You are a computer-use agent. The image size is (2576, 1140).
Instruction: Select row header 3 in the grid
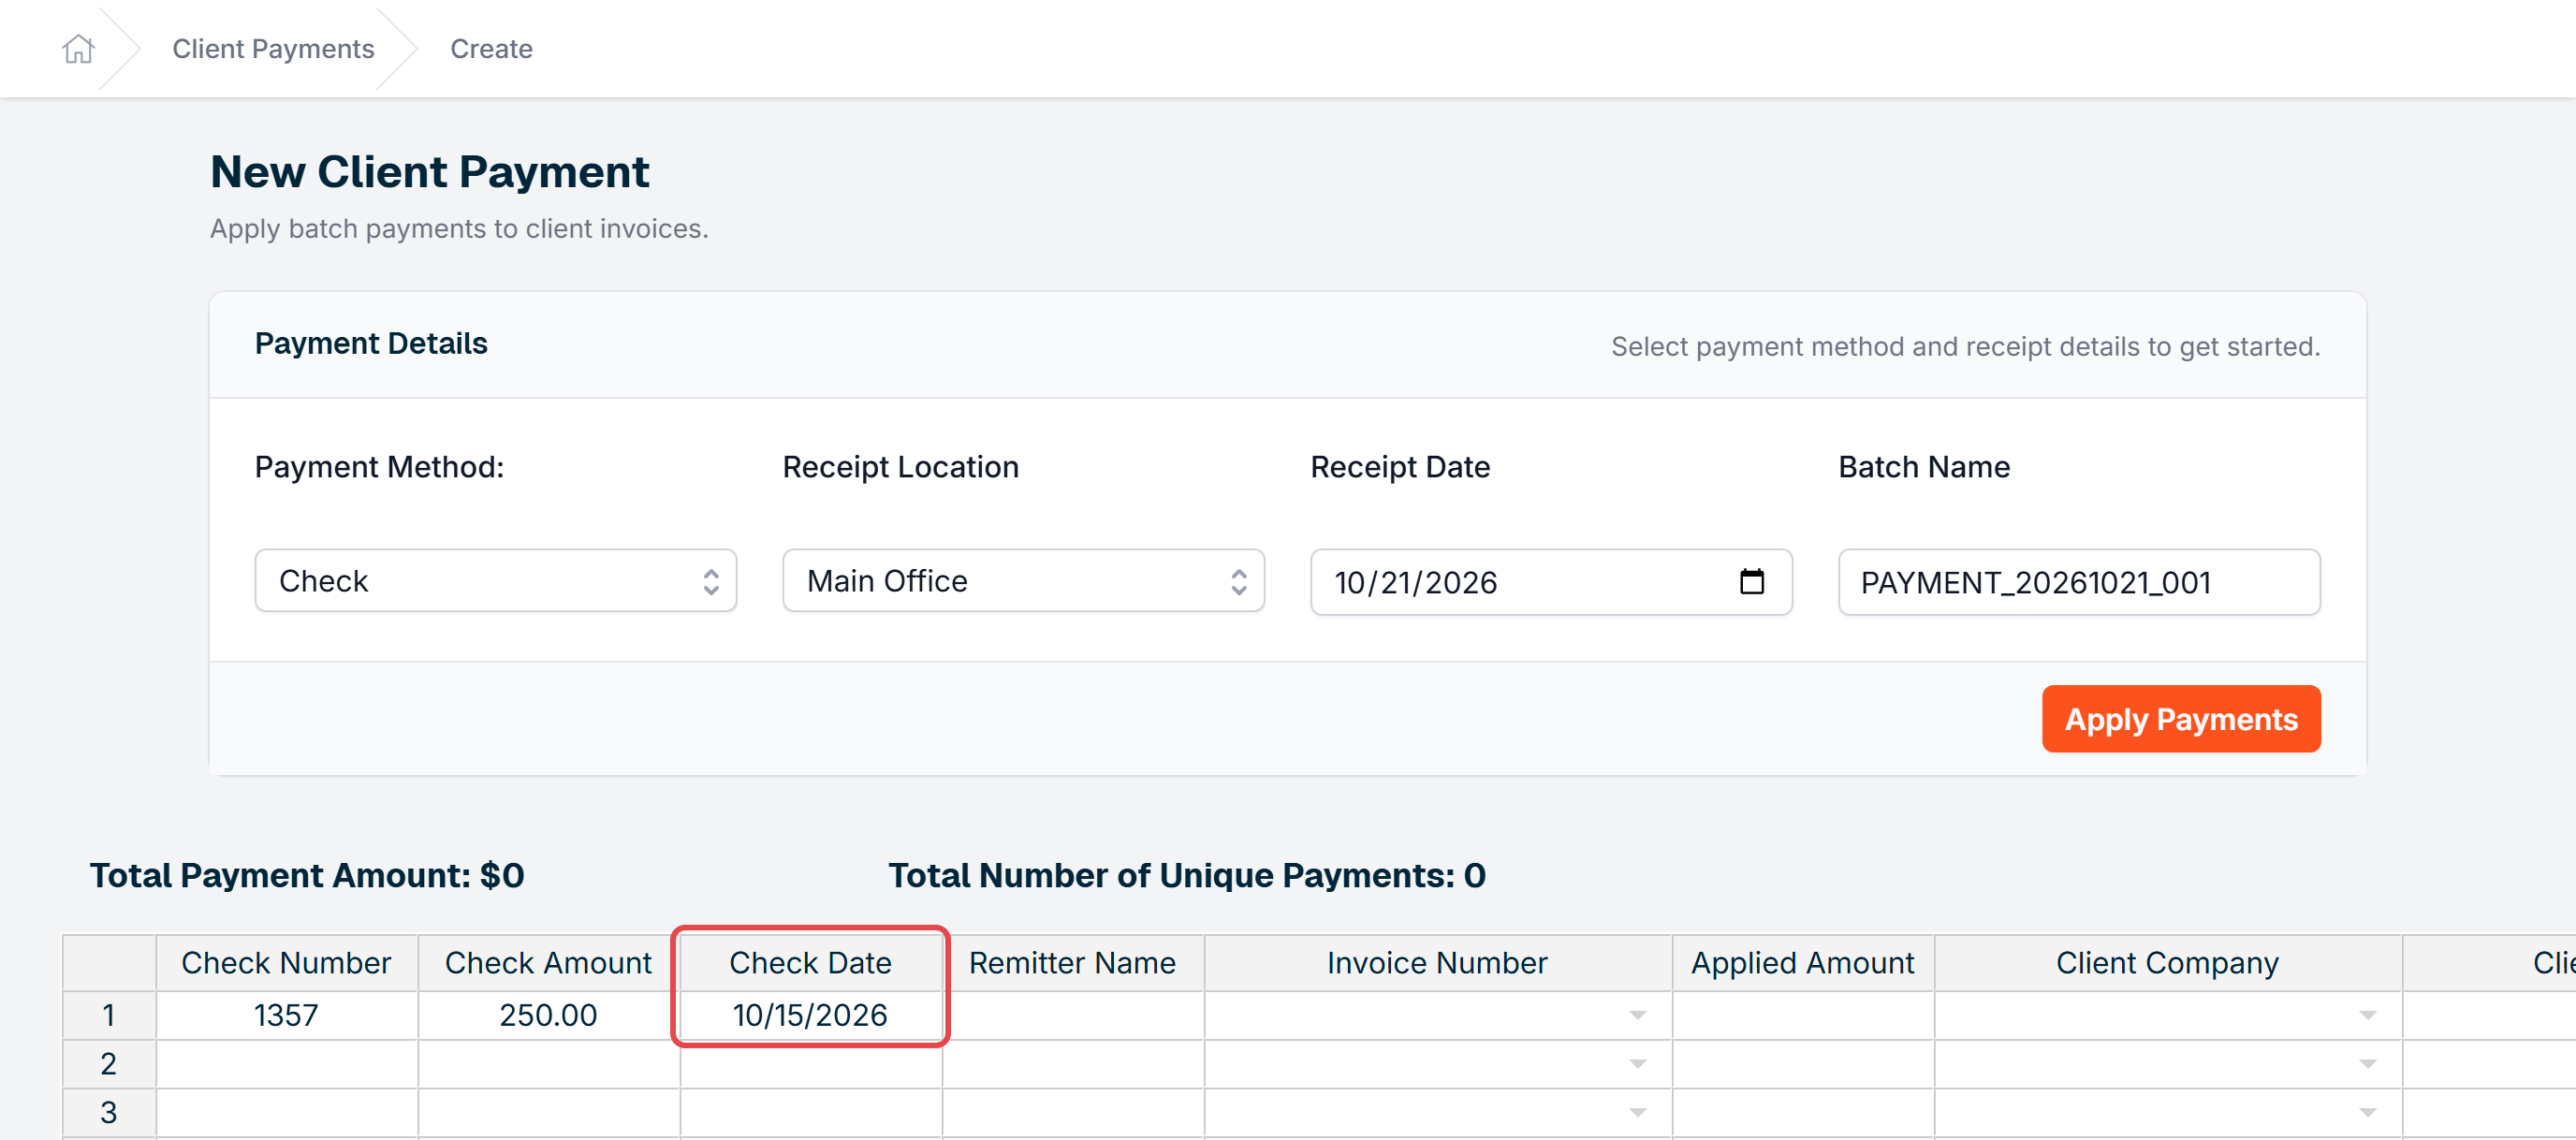tap(109, 1112)
